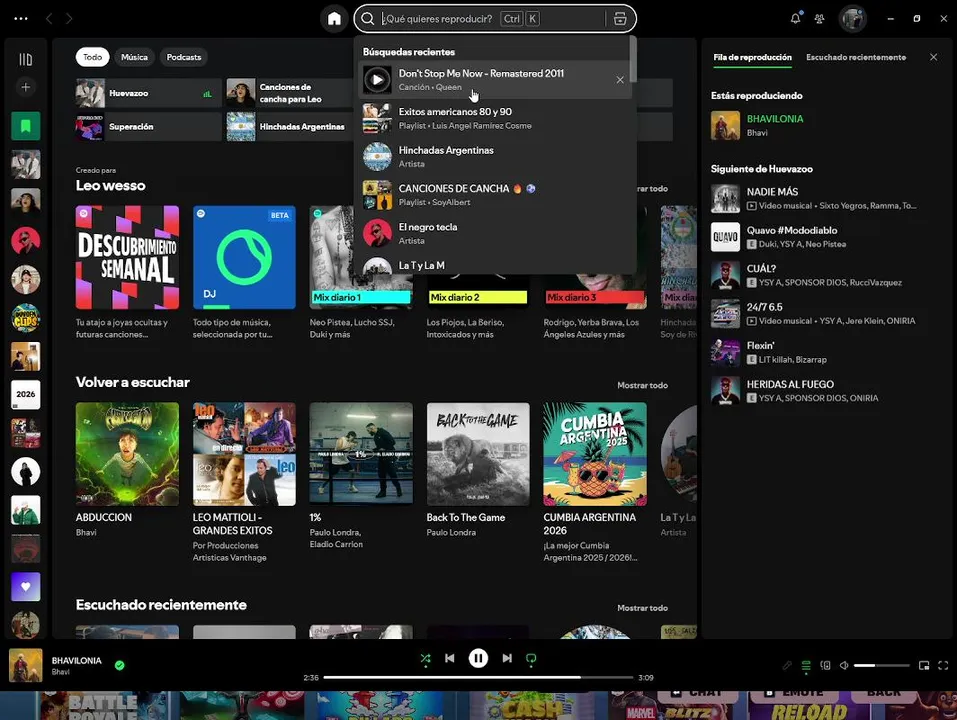Seek on the song progress bar

click(478, 677)
